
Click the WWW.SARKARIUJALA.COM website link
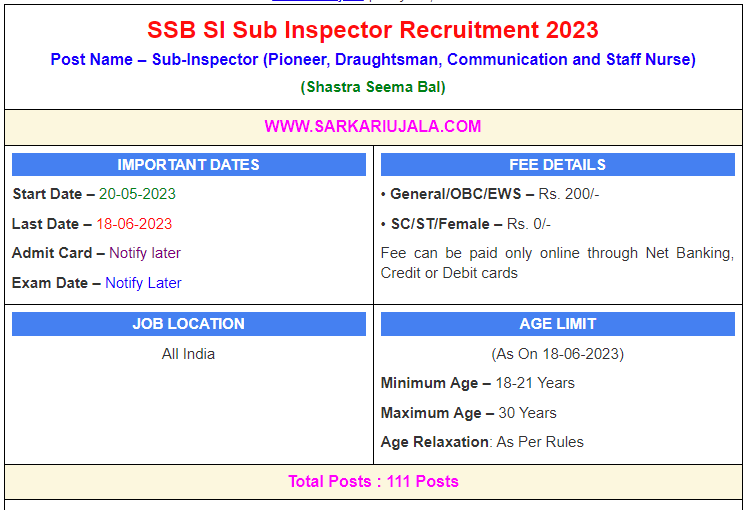[373, 126]
